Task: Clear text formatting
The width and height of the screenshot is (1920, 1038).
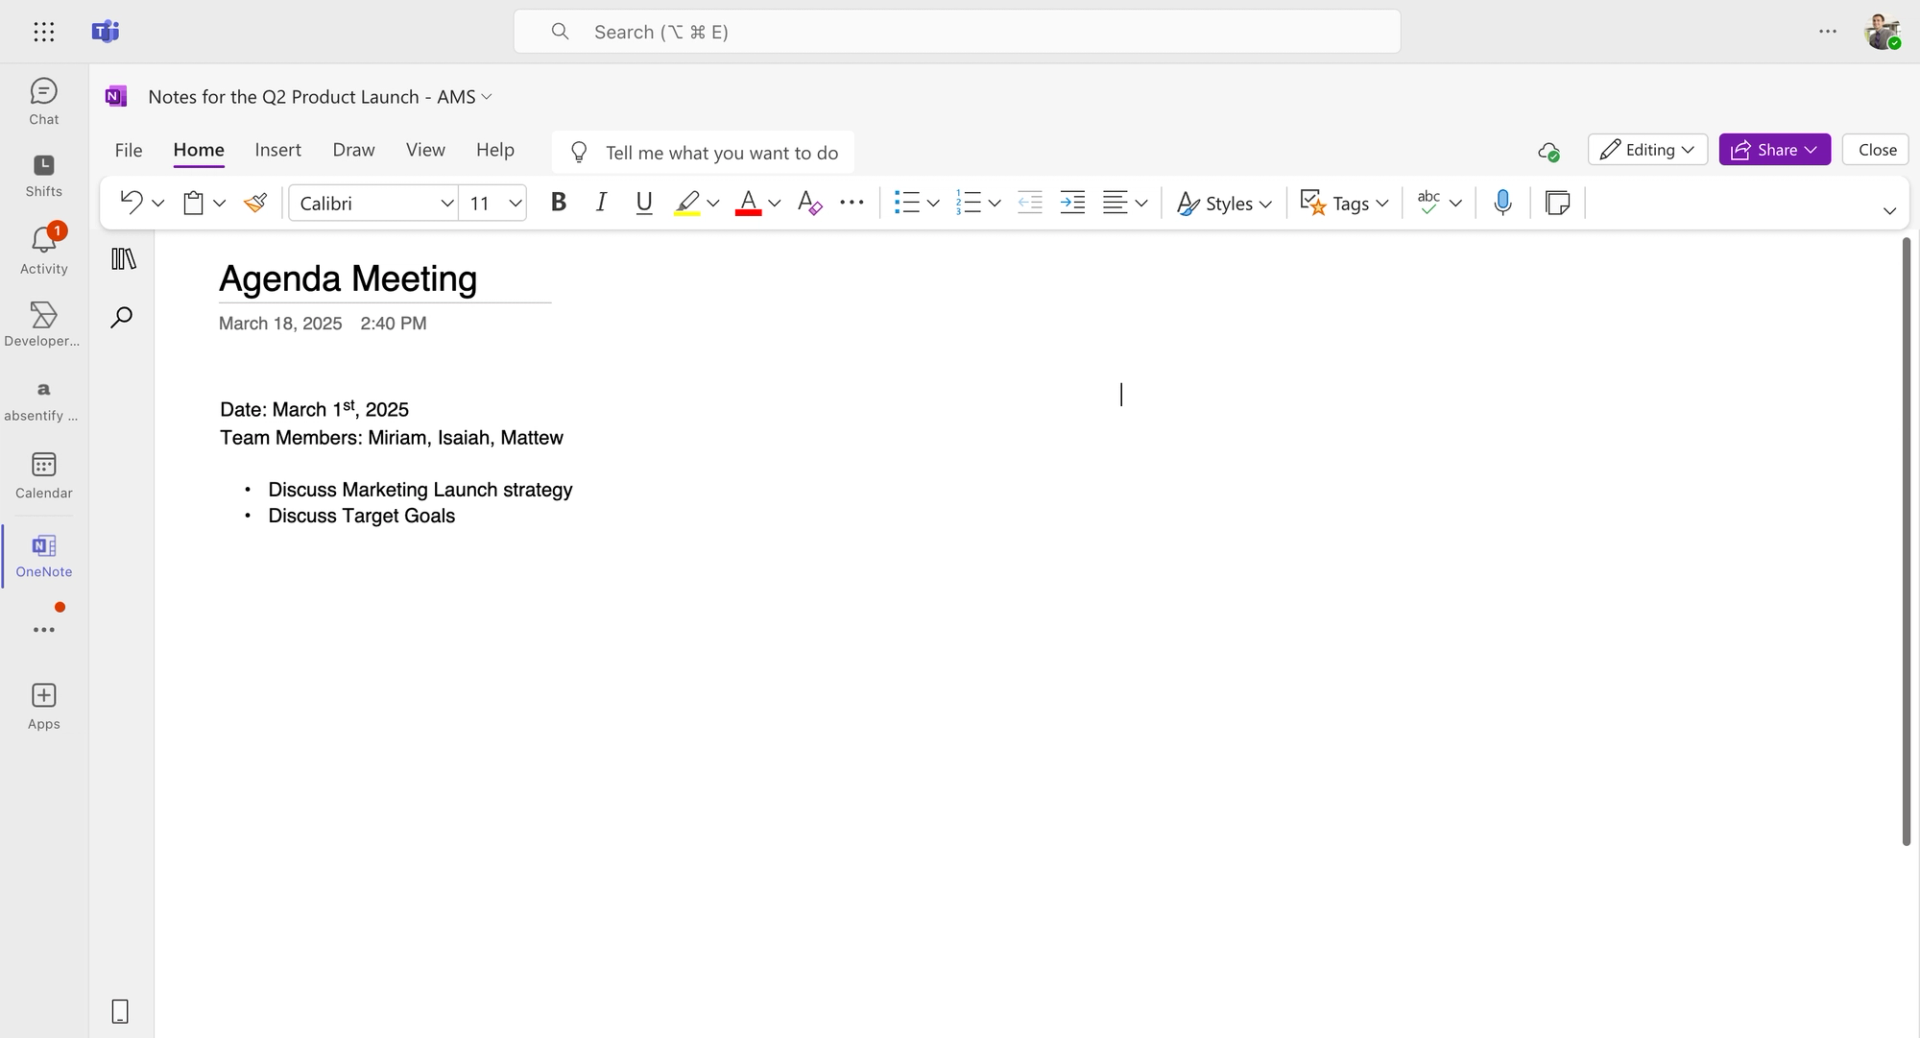Action: (x=810, y=203)
